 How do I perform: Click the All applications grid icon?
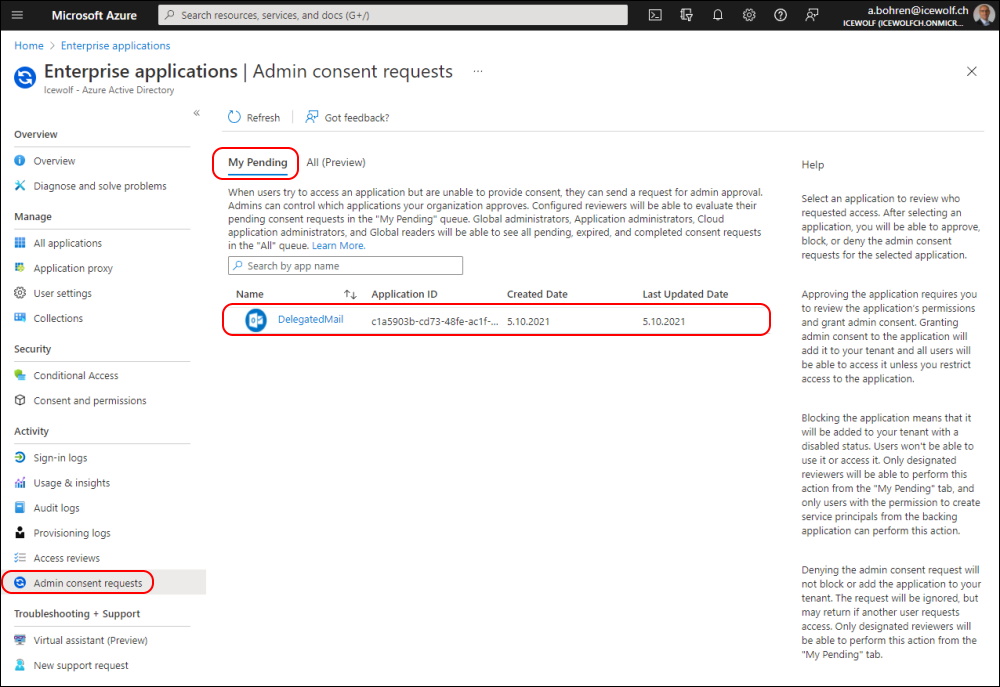click(x=20, y=243)
